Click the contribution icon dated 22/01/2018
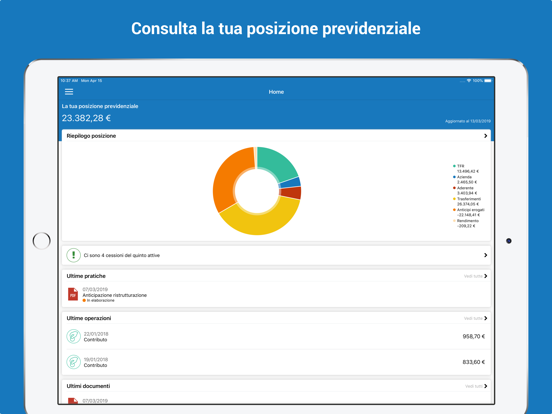Viewport: 552px width, 414px height. 74,336
